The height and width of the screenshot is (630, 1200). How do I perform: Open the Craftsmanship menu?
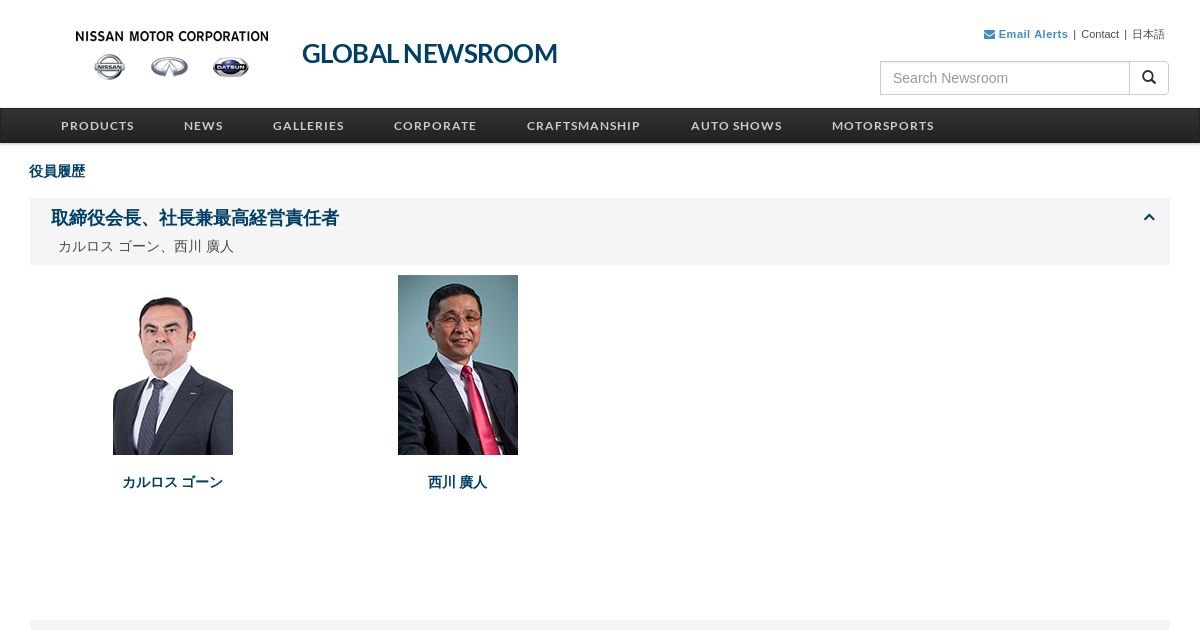583,126
